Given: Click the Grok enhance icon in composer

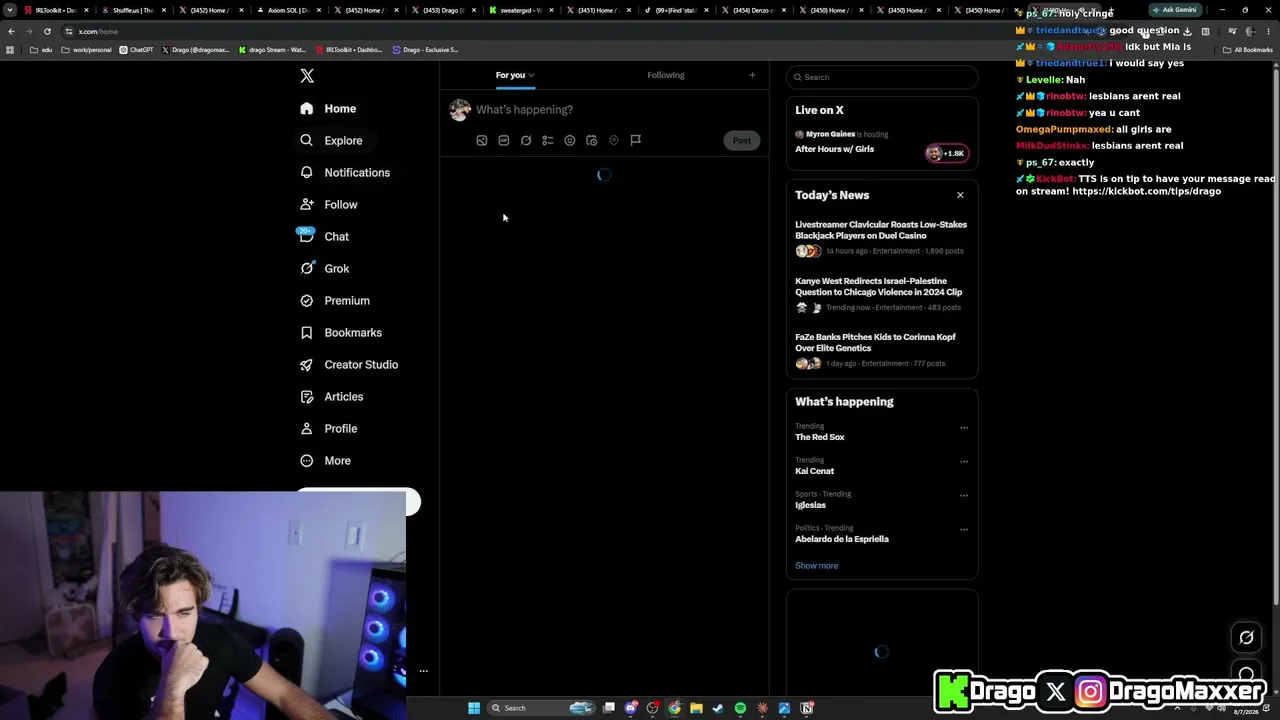Looking at the screenshot, I should tap(526, 141).
